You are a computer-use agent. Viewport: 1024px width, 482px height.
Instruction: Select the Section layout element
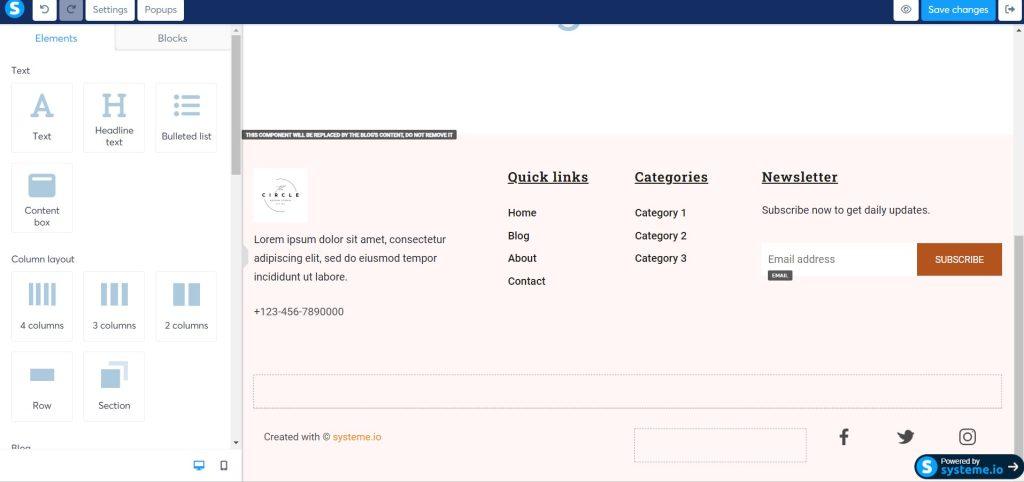click(114, 387)
